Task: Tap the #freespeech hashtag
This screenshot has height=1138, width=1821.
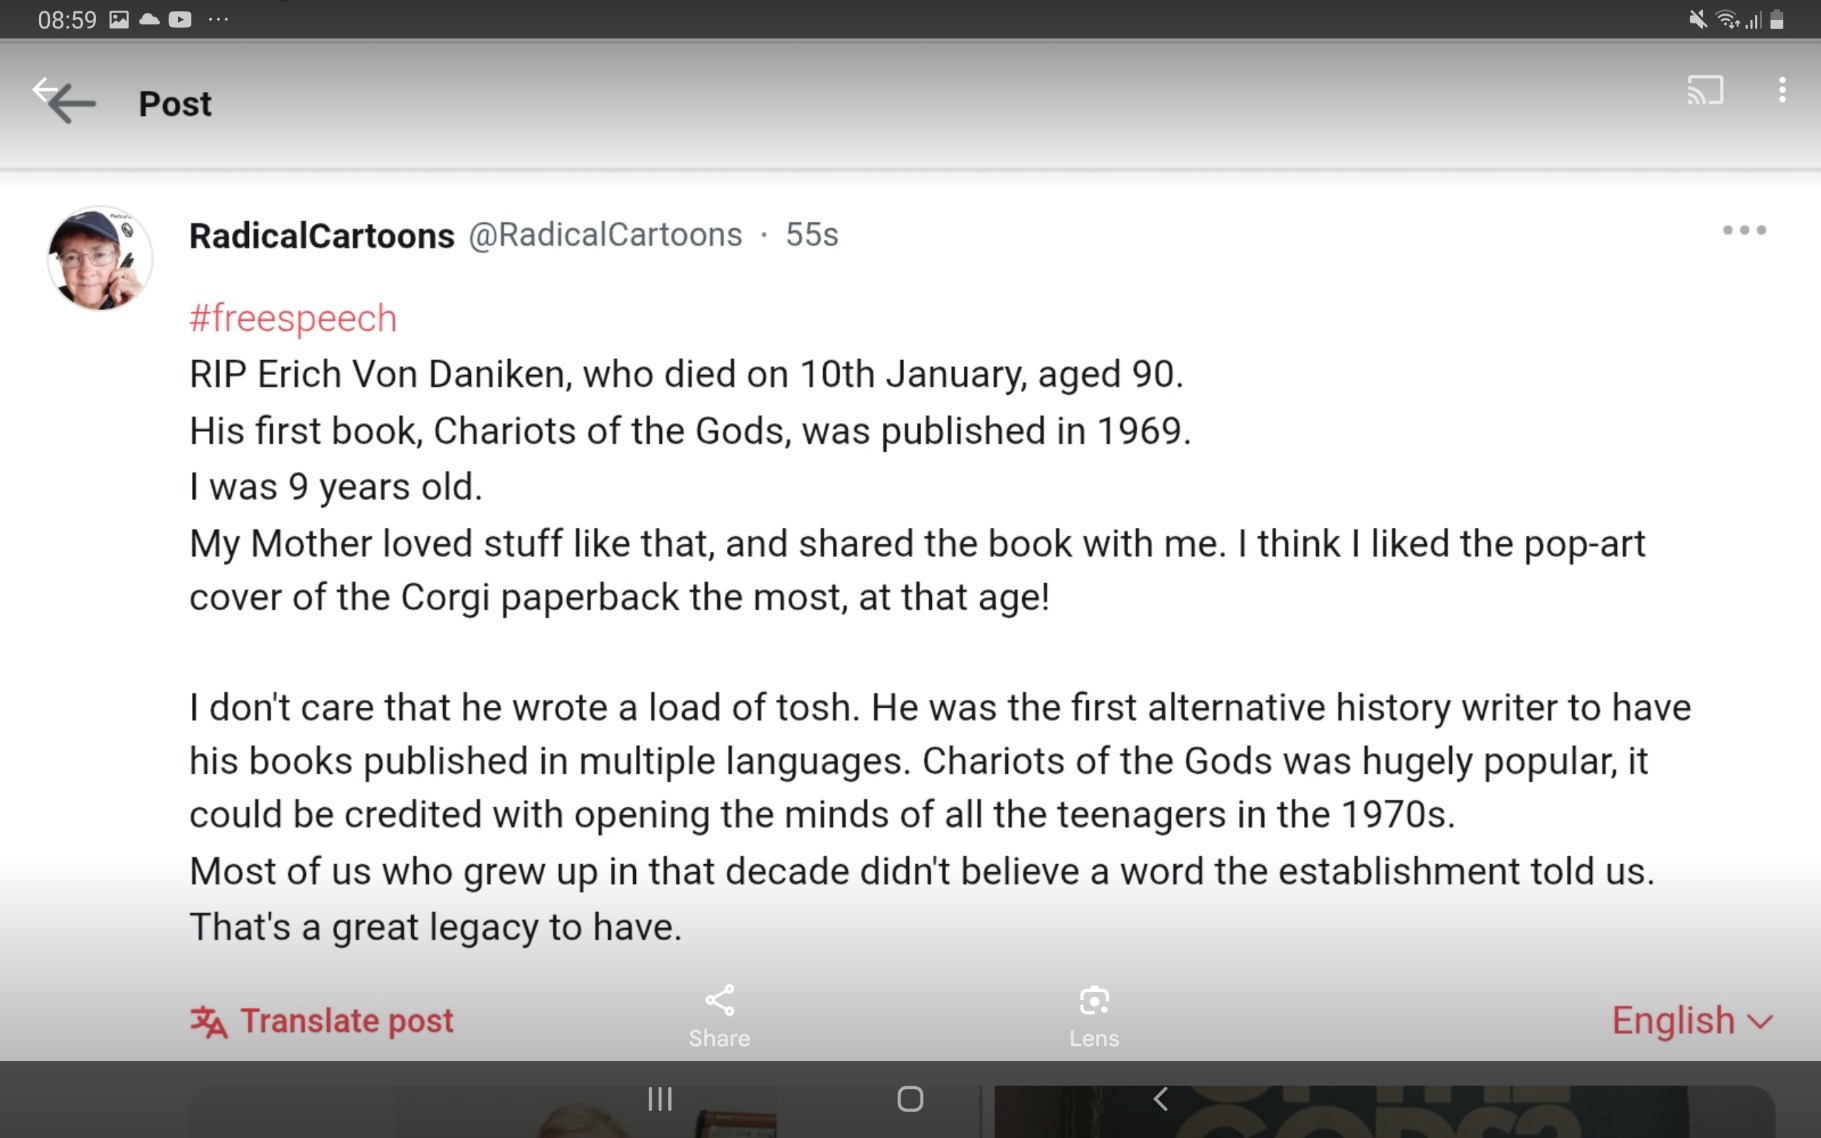Action: coord(293,318)
